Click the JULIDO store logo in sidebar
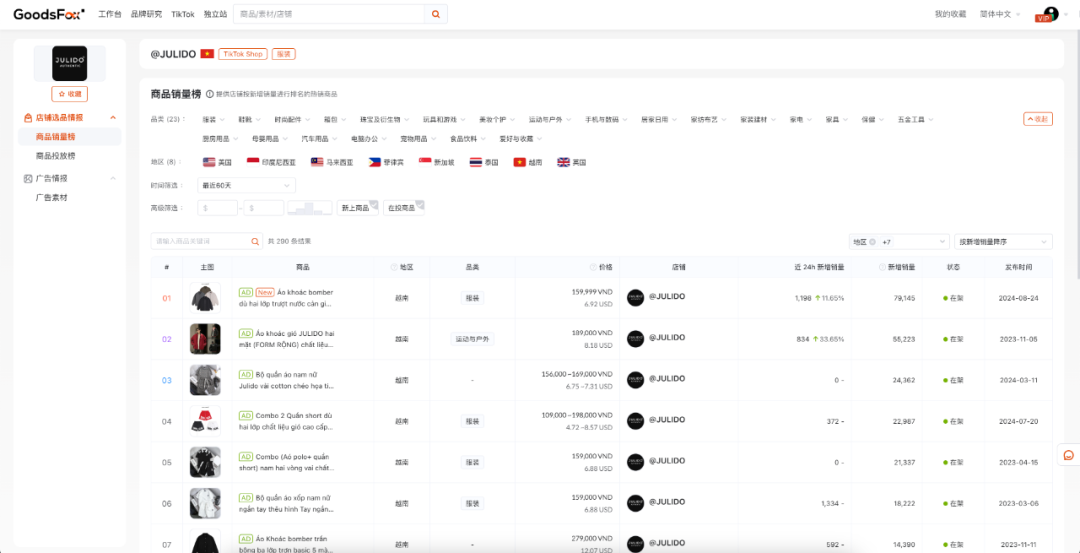1080x553 pixels. (70, 63)
